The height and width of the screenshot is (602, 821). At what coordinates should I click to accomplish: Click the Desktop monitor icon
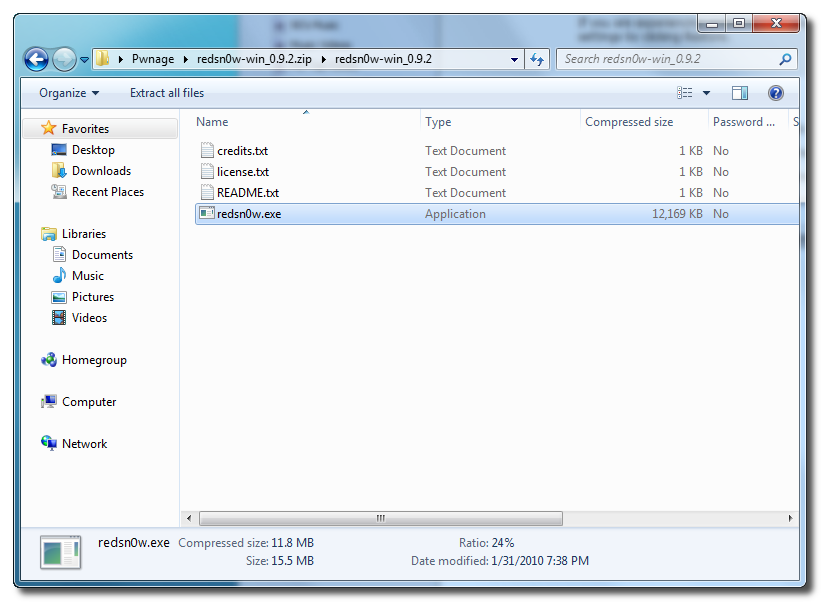(59, 150)
